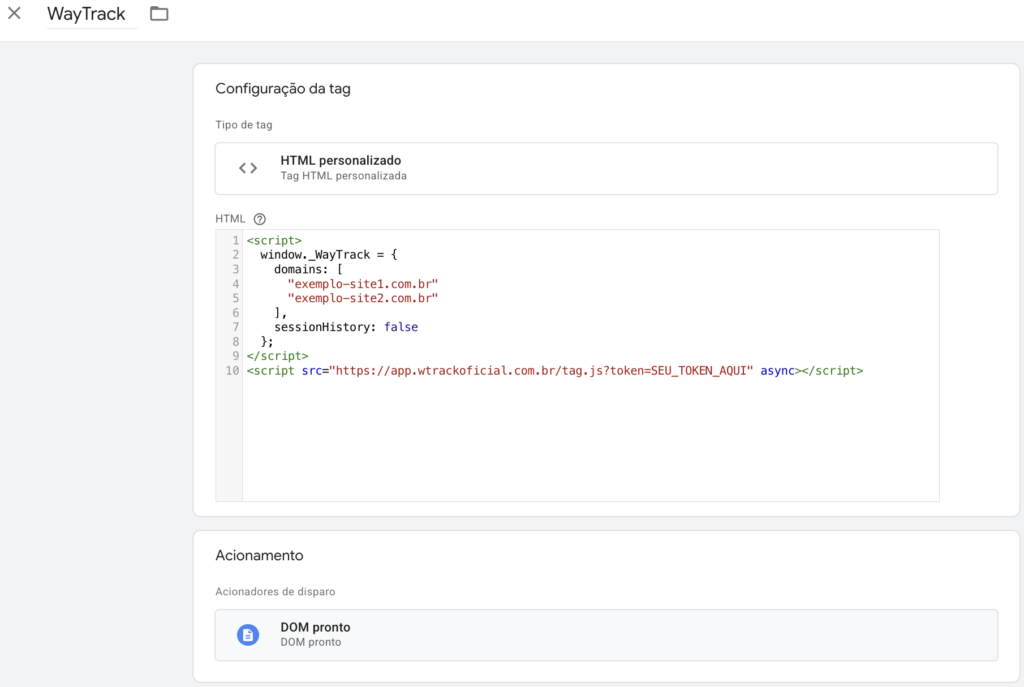Click the DOM pronto trigger icon
The image size is (1024, 687).
[248, 635]
